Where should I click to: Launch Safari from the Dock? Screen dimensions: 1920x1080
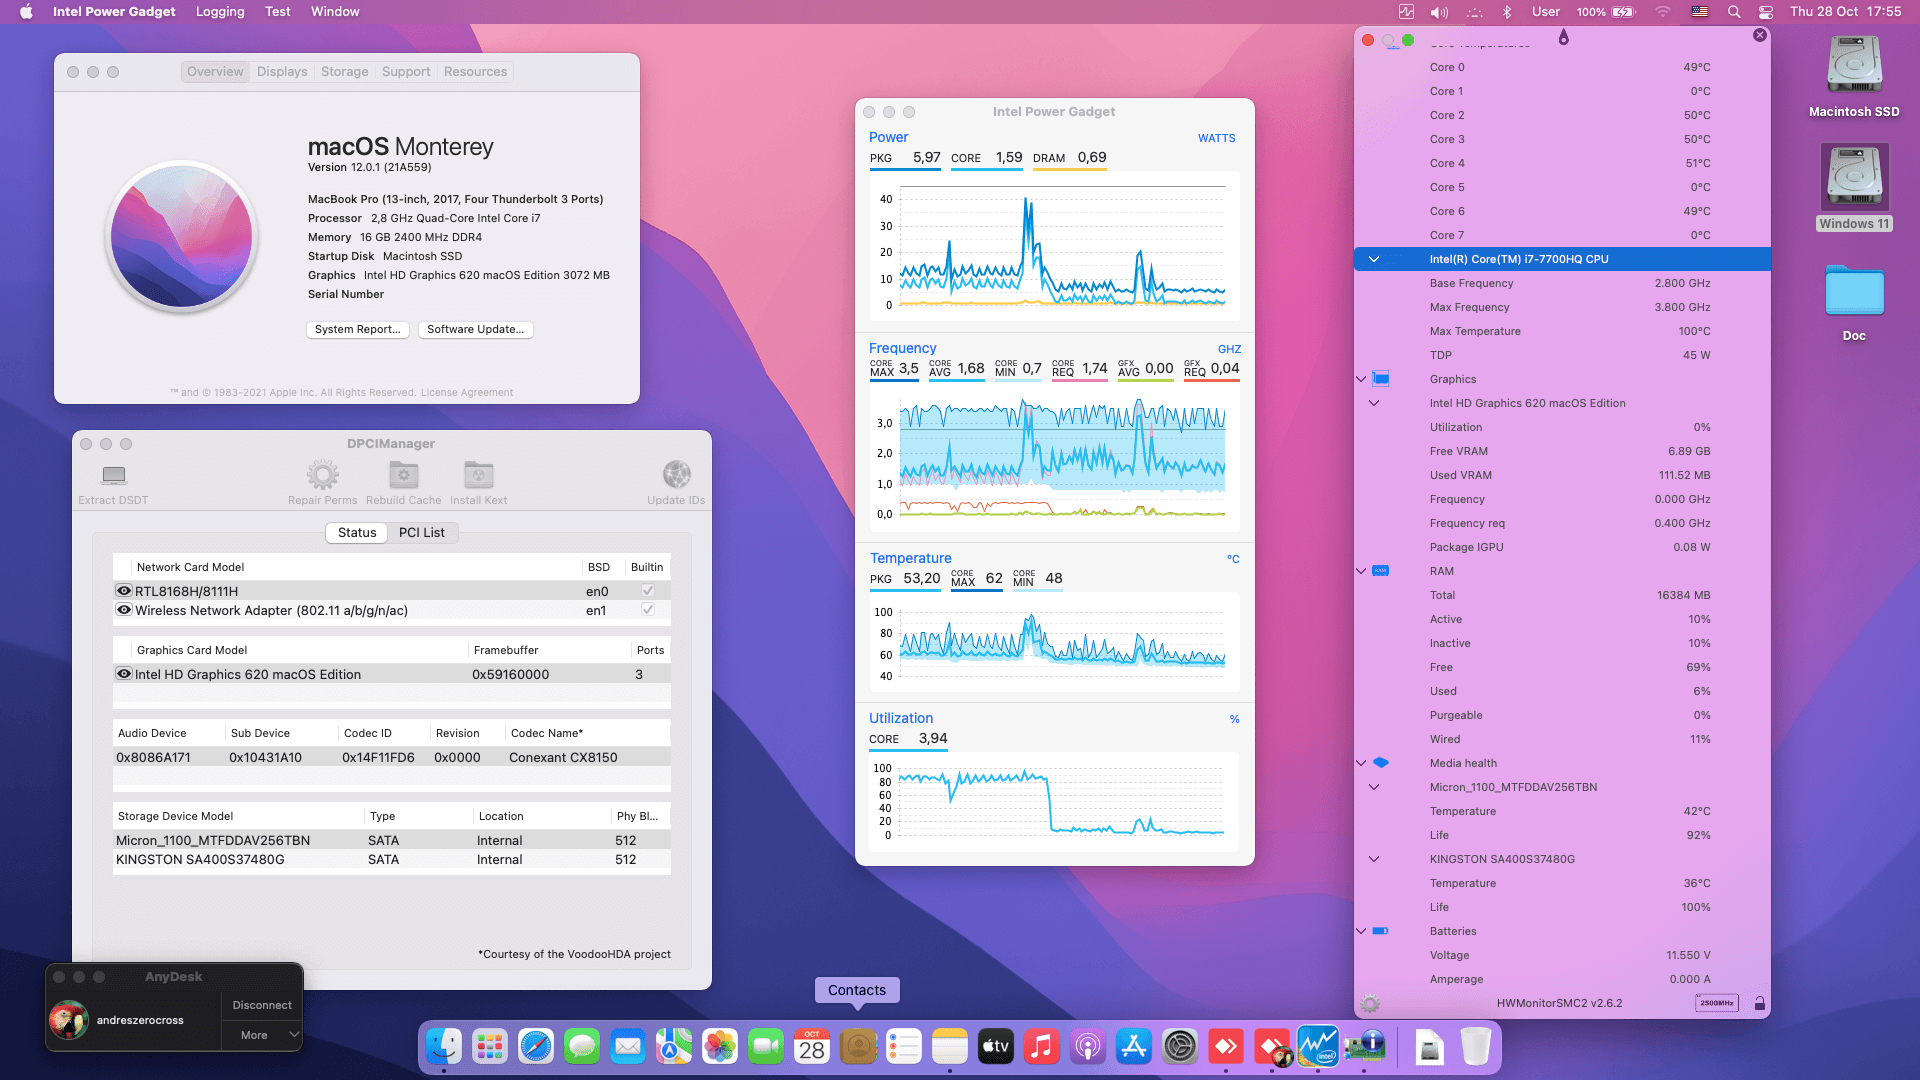[536, 1047]
